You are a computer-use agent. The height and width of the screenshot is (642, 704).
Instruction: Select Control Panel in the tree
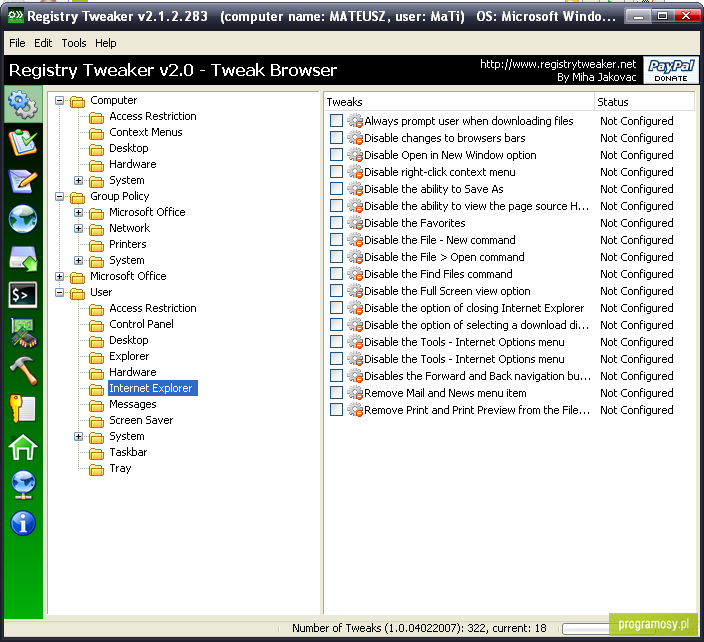pos(141,324)
